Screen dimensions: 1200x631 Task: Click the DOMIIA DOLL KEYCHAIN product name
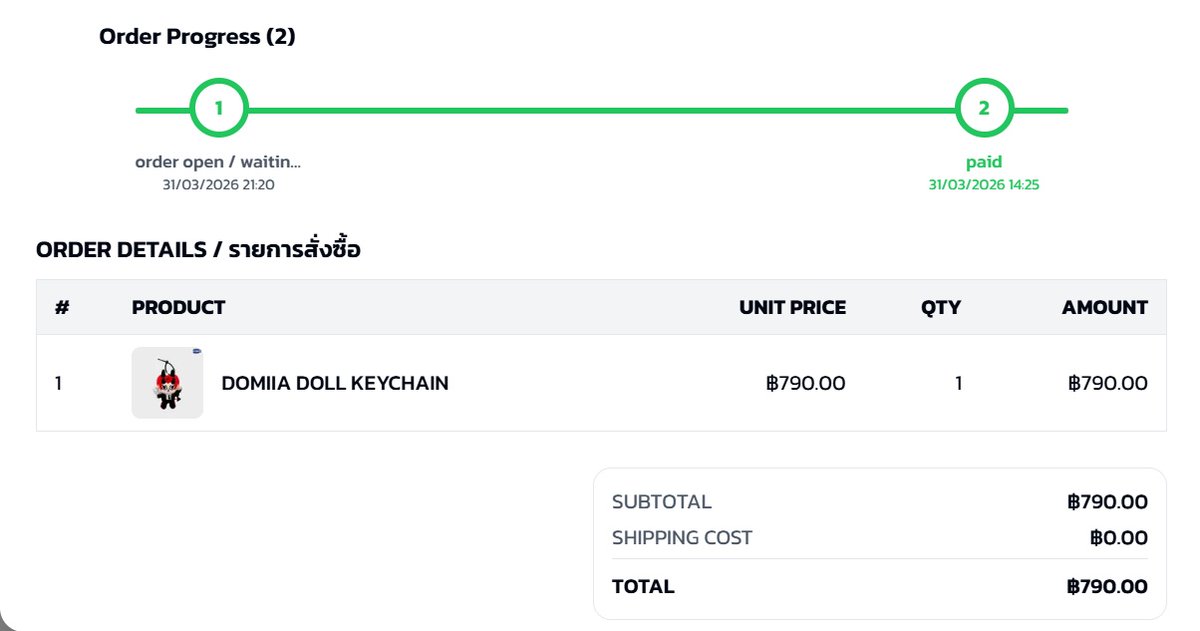[x=335, y=383]
